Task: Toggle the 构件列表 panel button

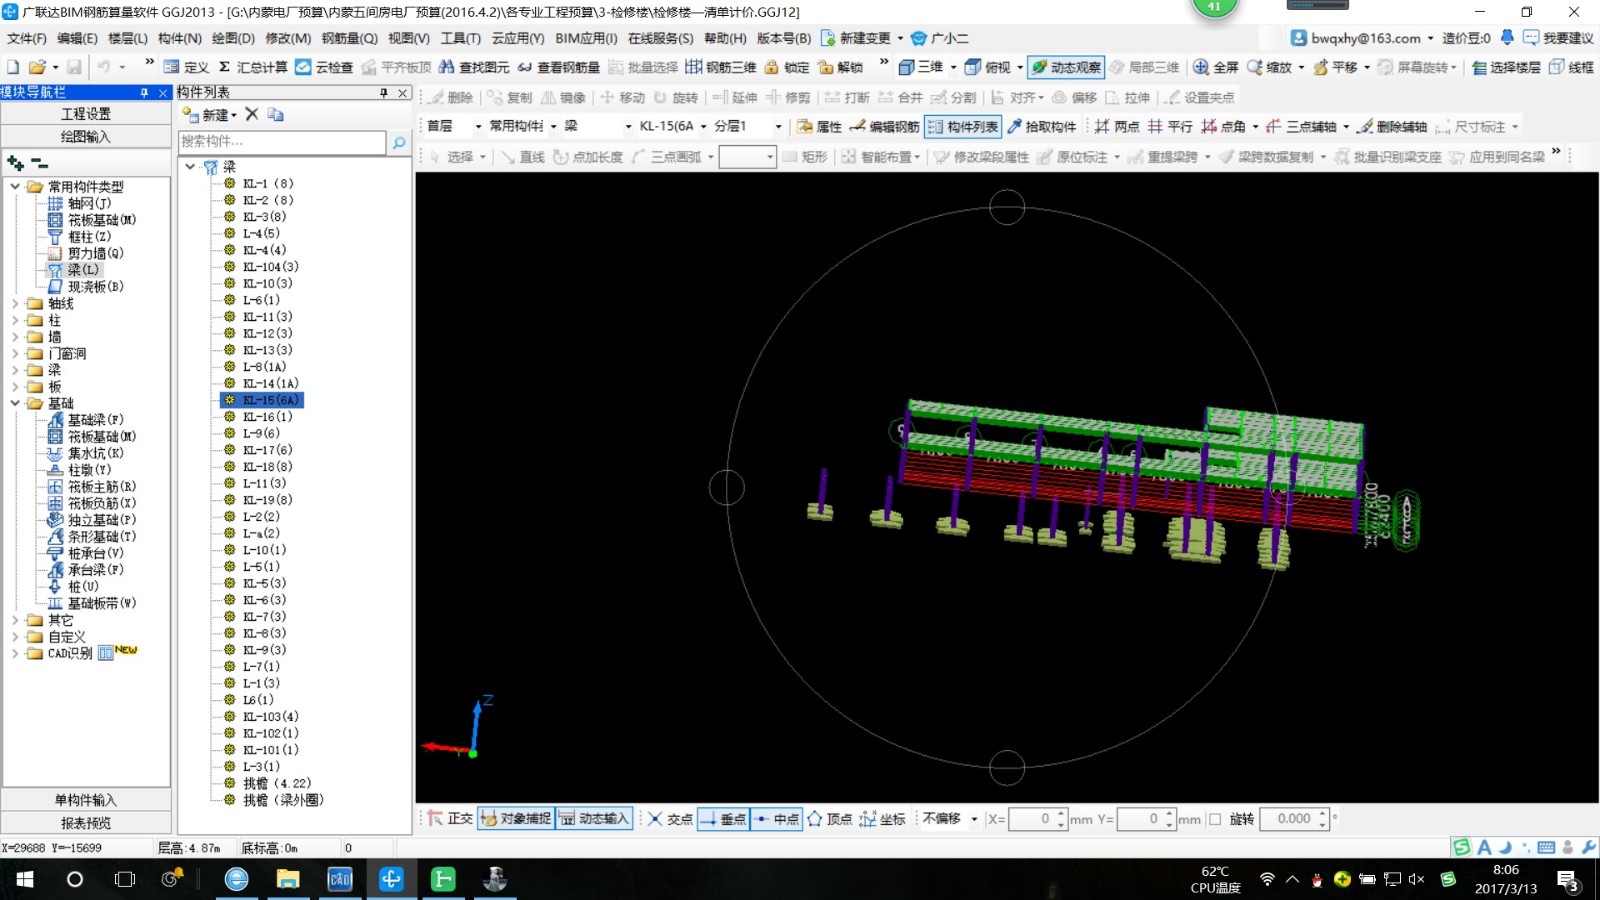Action: [x=962, y=127]
